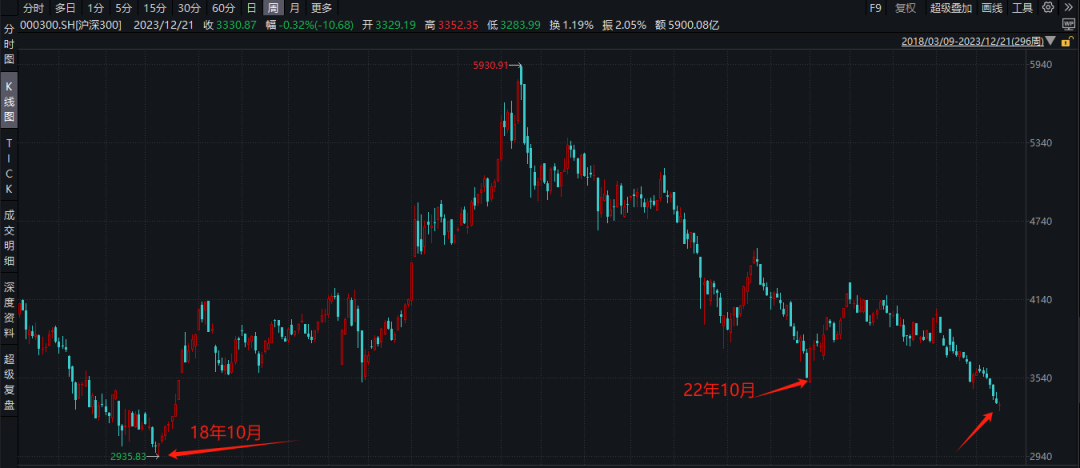The height and width of the screenshot is (468, 1080).
Task: Open the TICK side panel item
Action: click(x=9, y=165)
